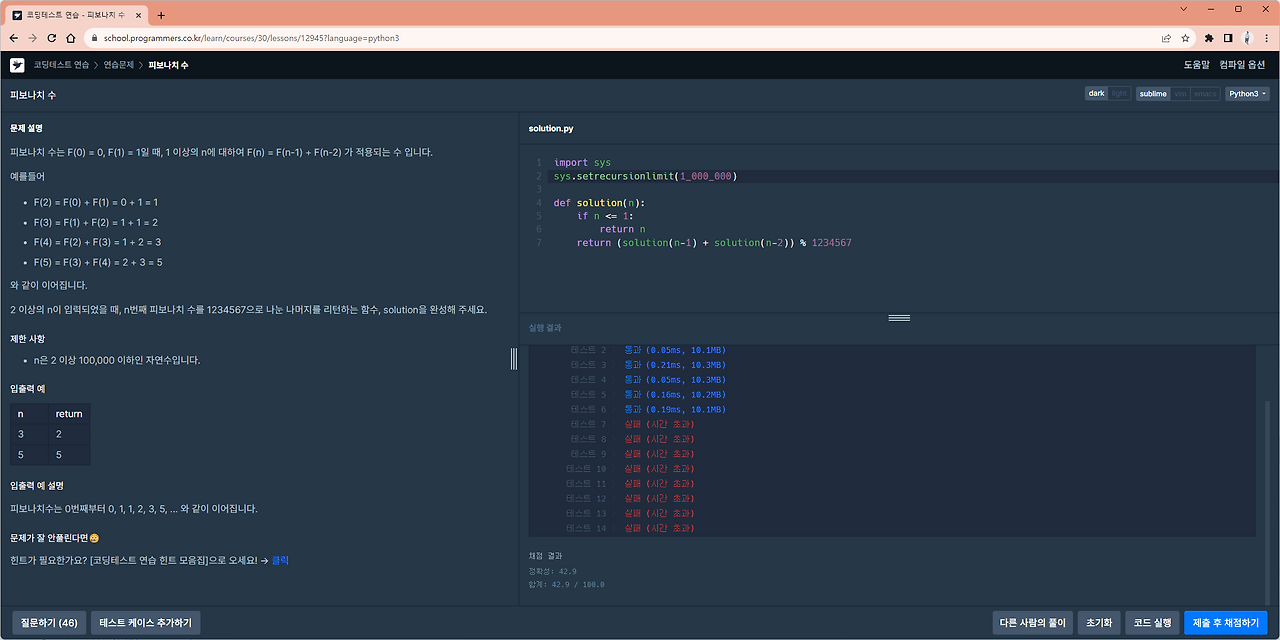Select vim key binding mode

click(1180, 94)
